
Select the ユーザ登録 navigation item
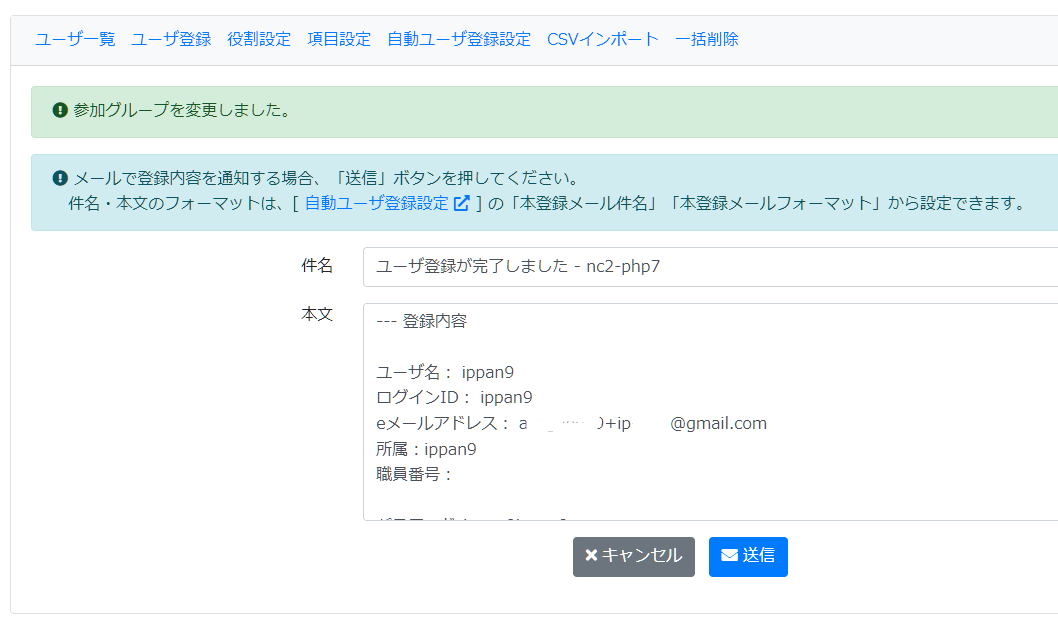click(170, 39)
